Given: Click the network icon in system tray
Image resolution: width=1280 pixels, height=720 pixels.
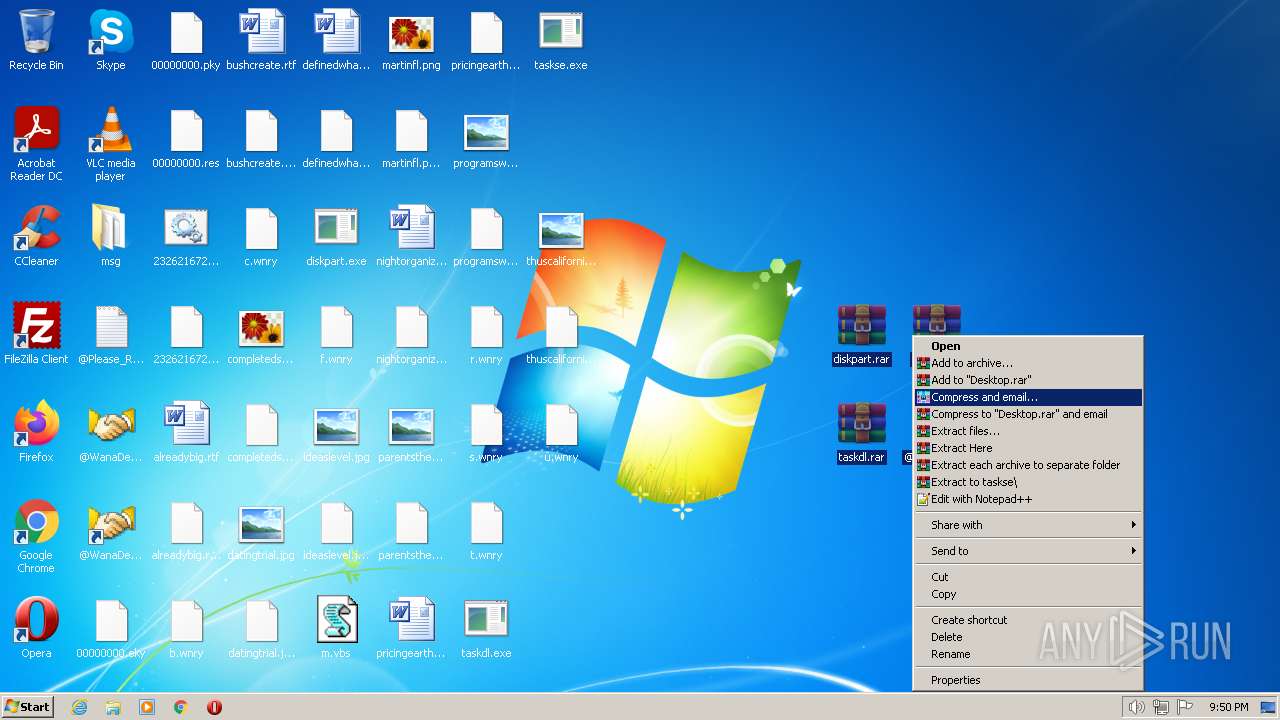Looking at the screenshot, I should (x=1161, y=707).
